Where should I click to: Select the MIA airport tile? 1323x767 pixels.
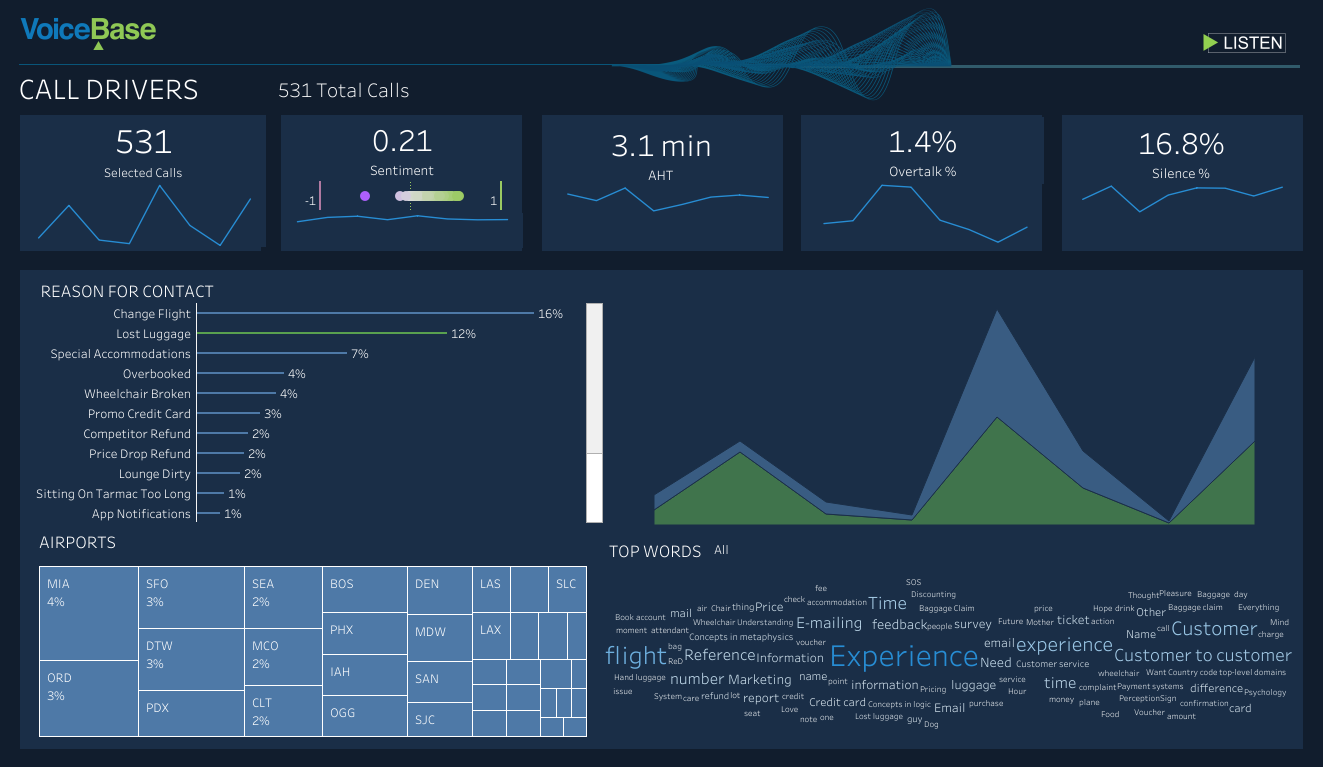(x=89, y=613)
